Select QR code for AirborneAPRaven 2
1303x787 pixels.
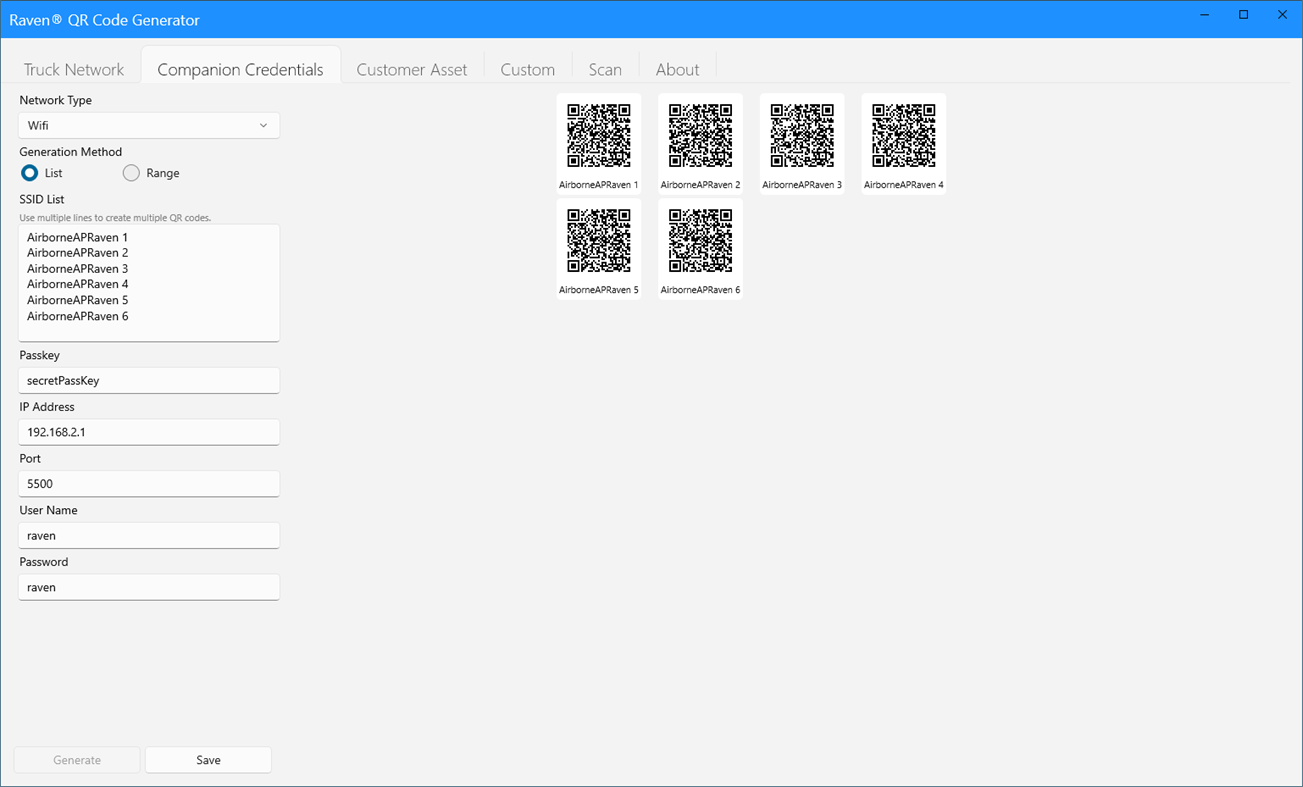[x=700, y=143]
